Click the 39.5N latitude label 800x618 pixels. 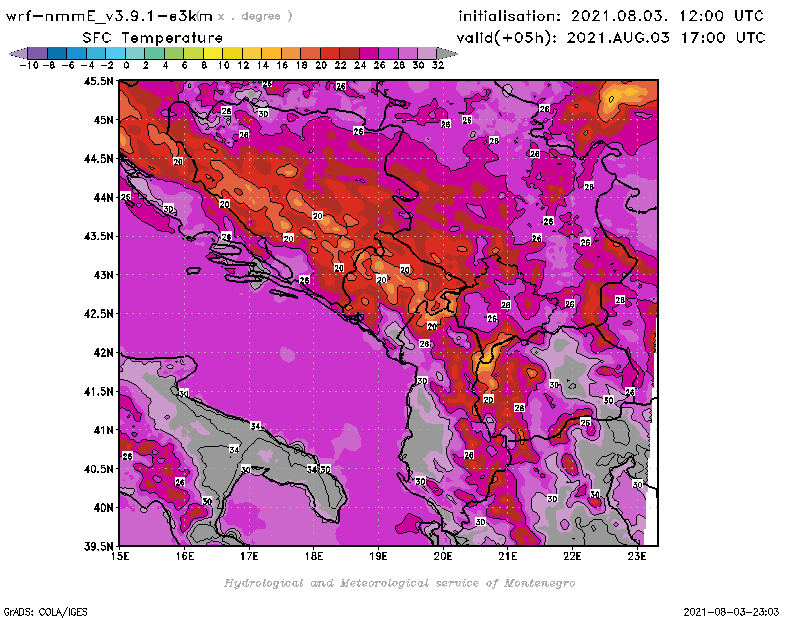98,546
